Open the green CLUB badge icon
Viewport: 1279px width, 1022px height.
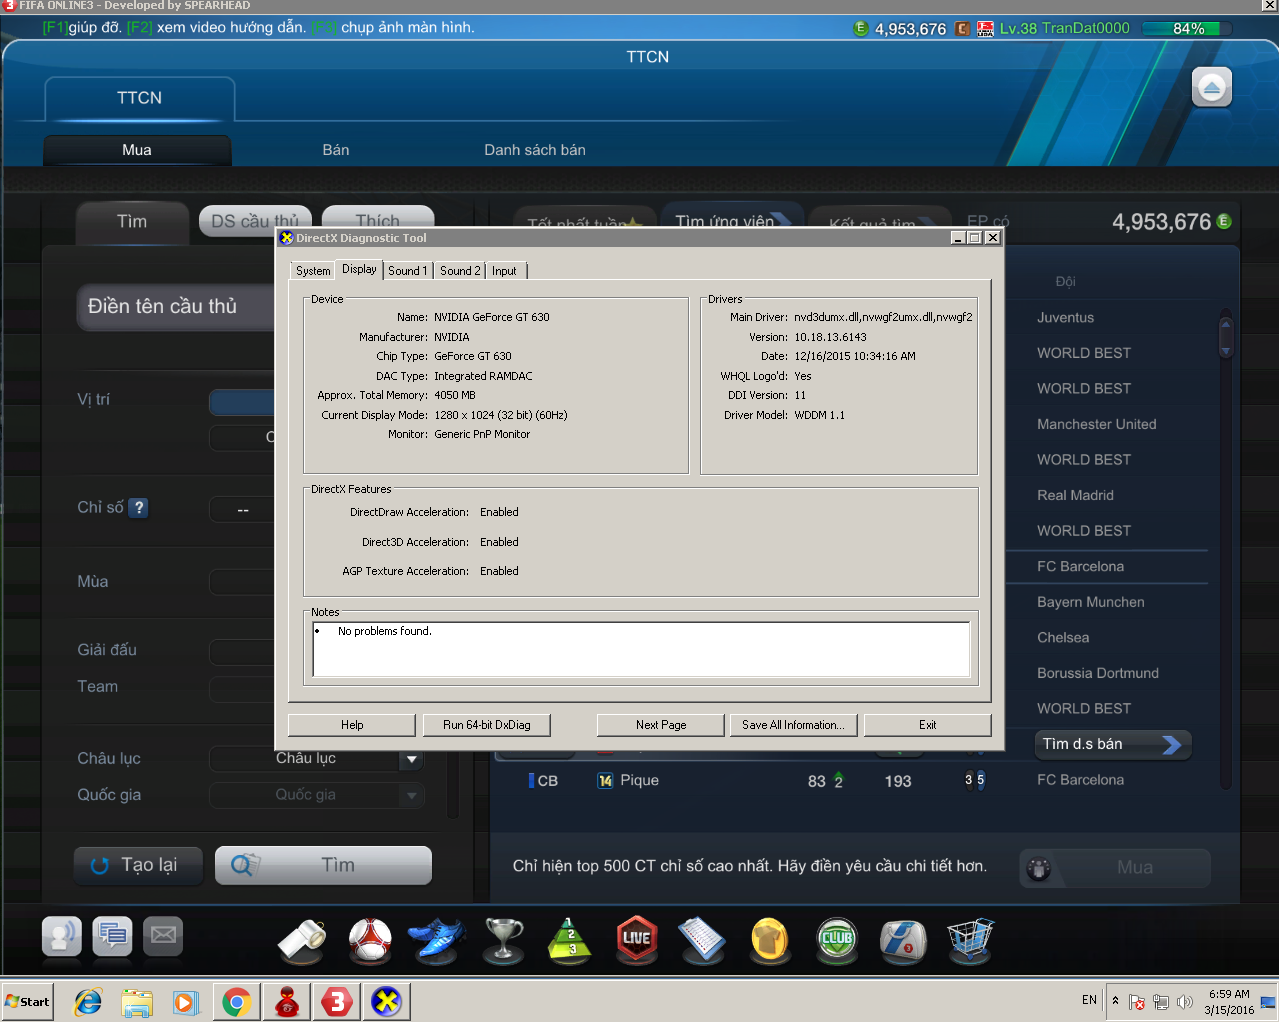[x=837, y=938]
